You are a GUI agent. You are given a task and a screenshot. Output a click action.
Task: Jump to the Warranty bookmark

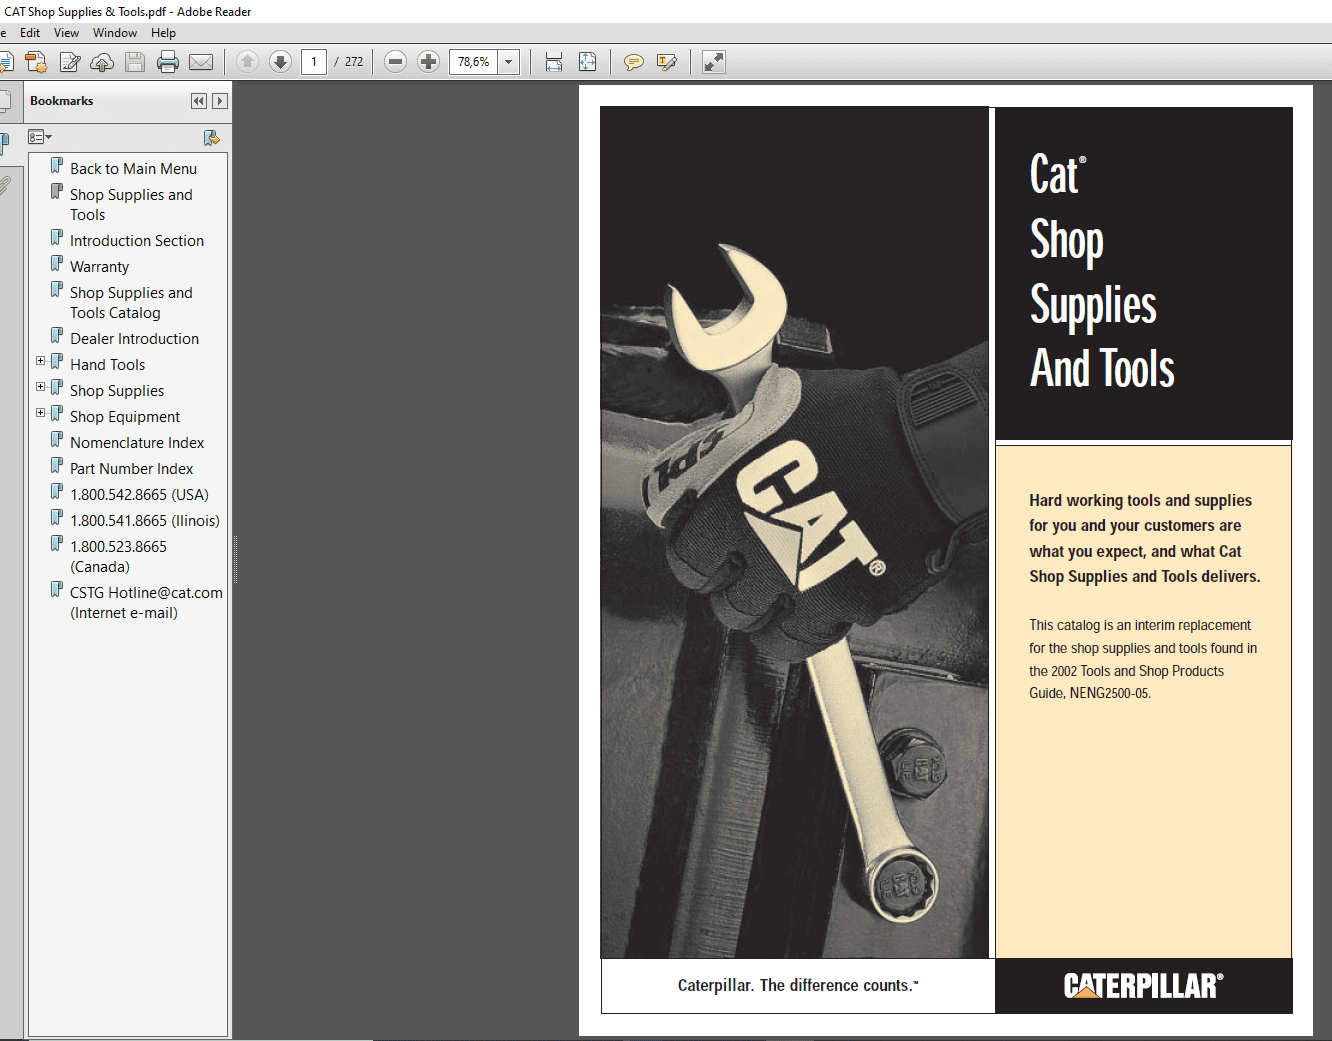(99, 267)
